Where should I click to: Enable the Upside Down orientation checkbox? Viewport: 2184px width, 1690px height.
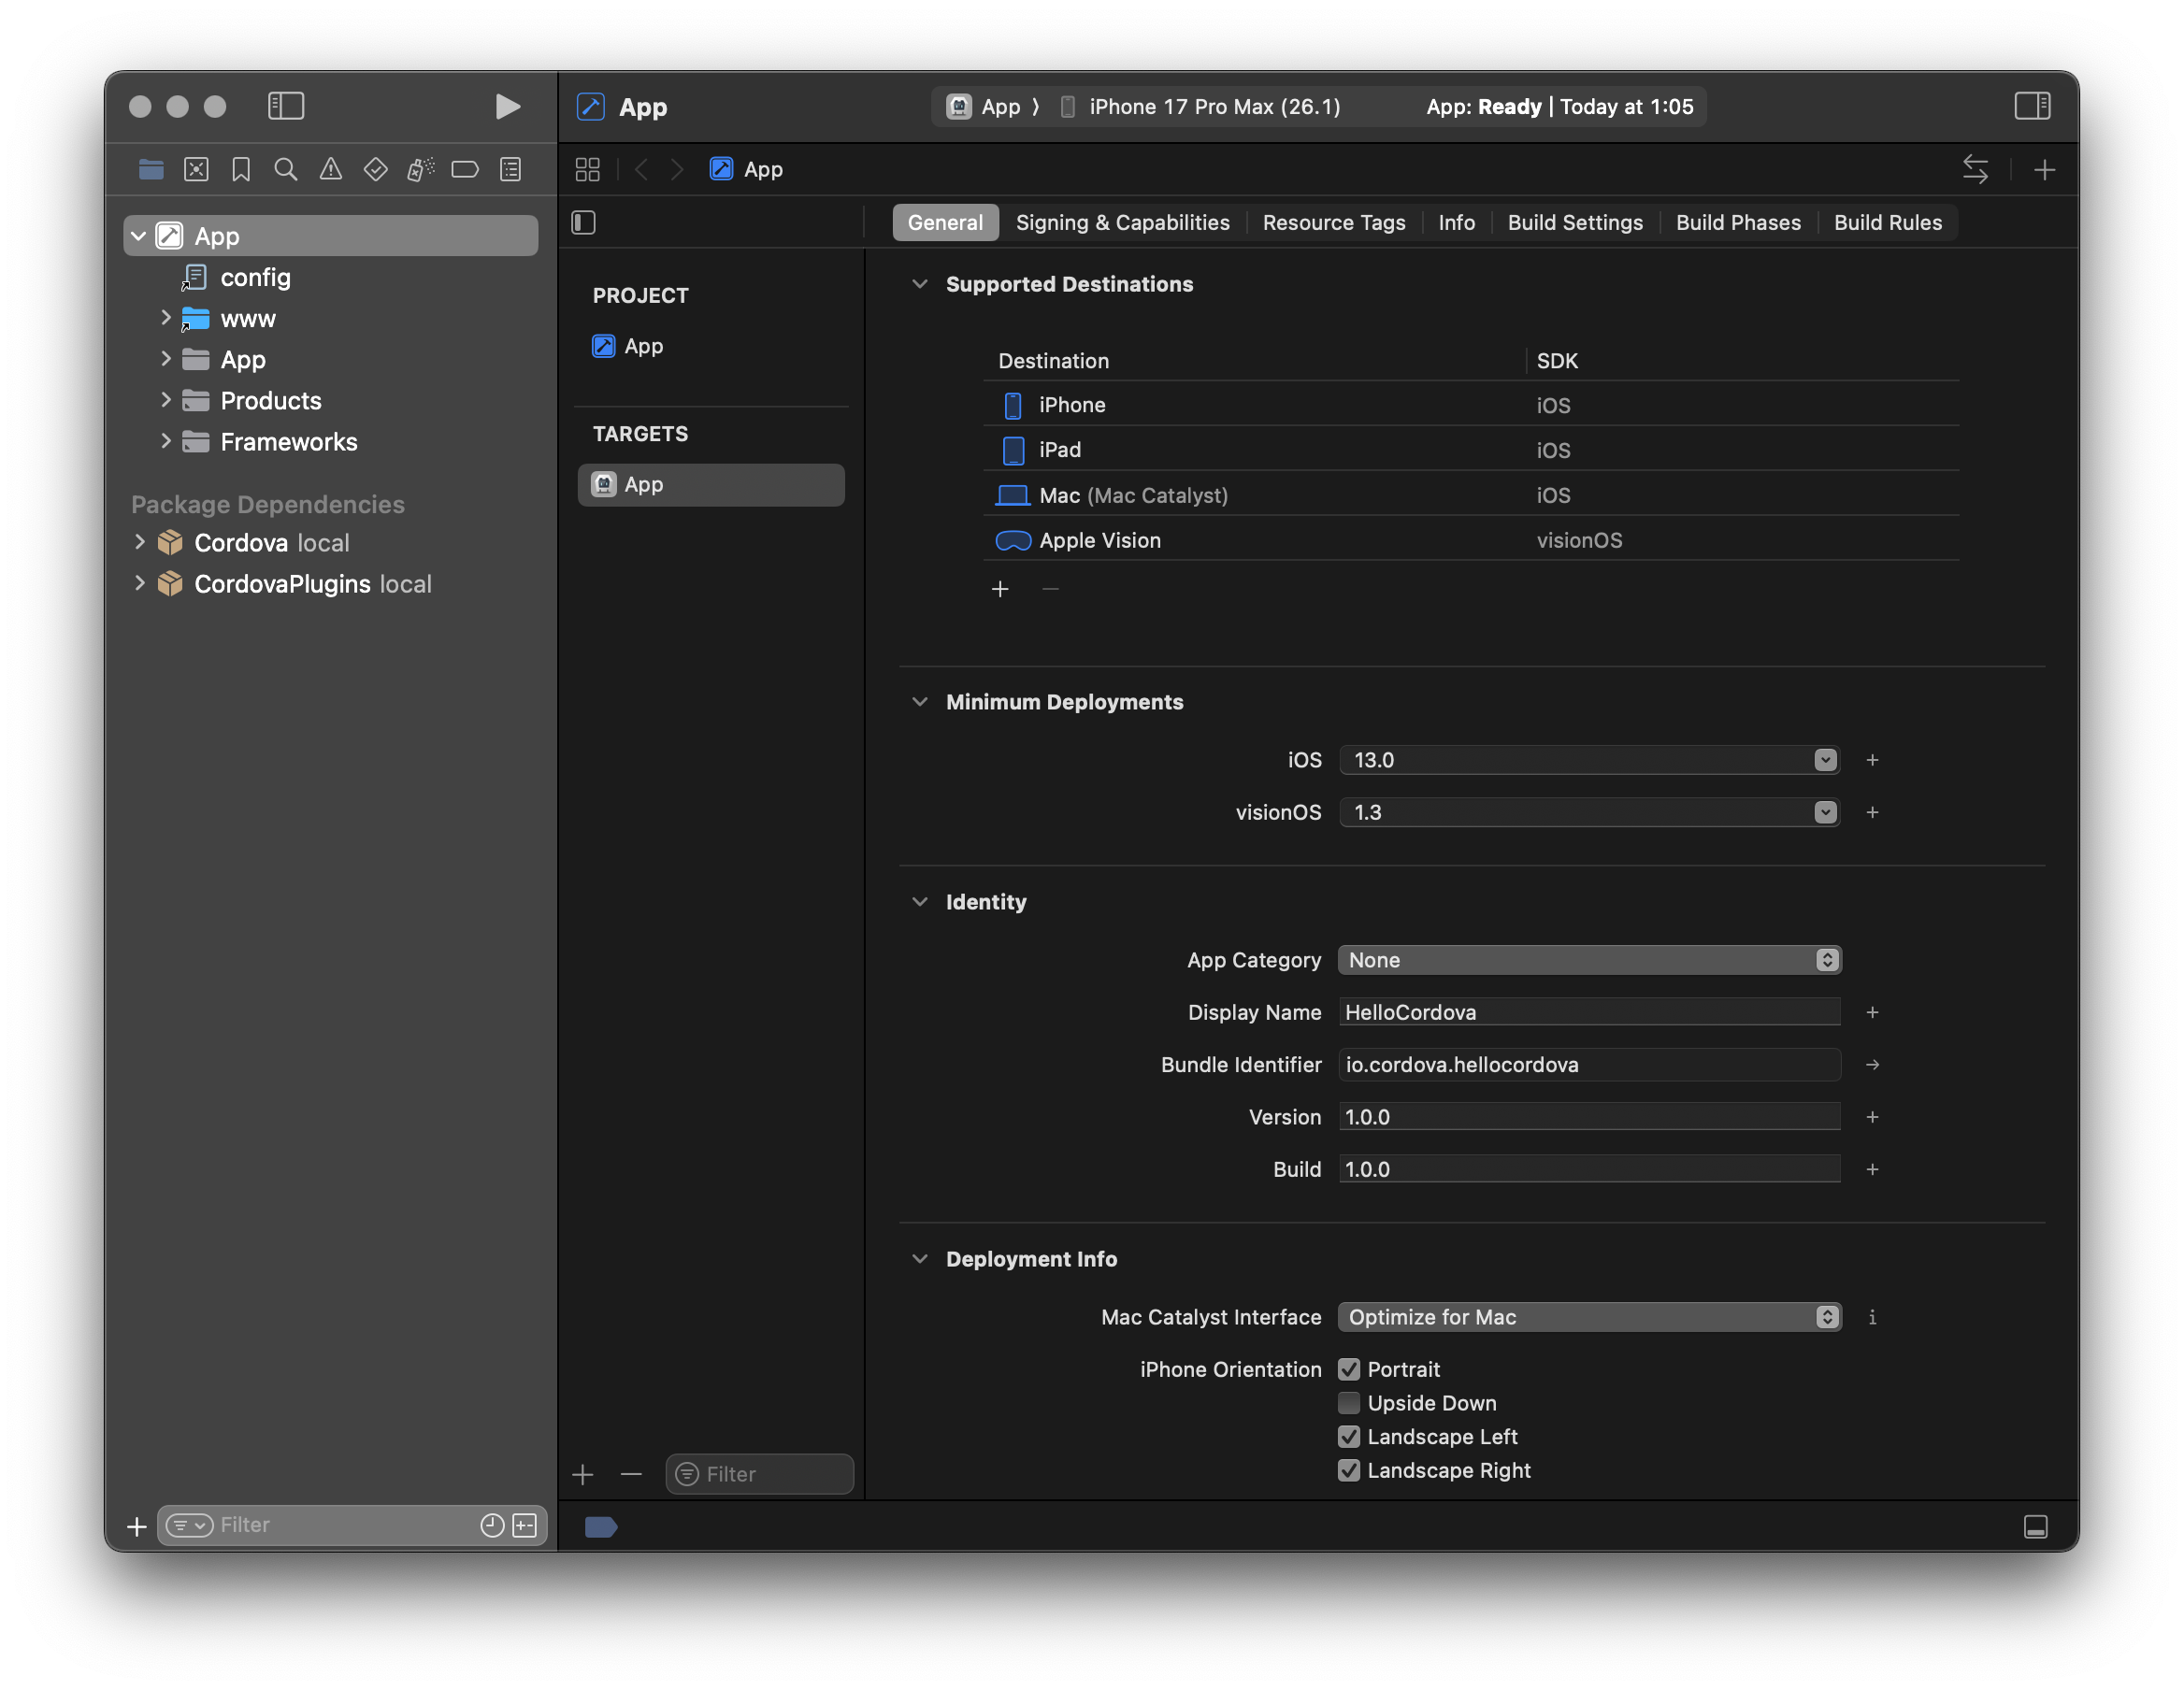click(1349, 1403)
